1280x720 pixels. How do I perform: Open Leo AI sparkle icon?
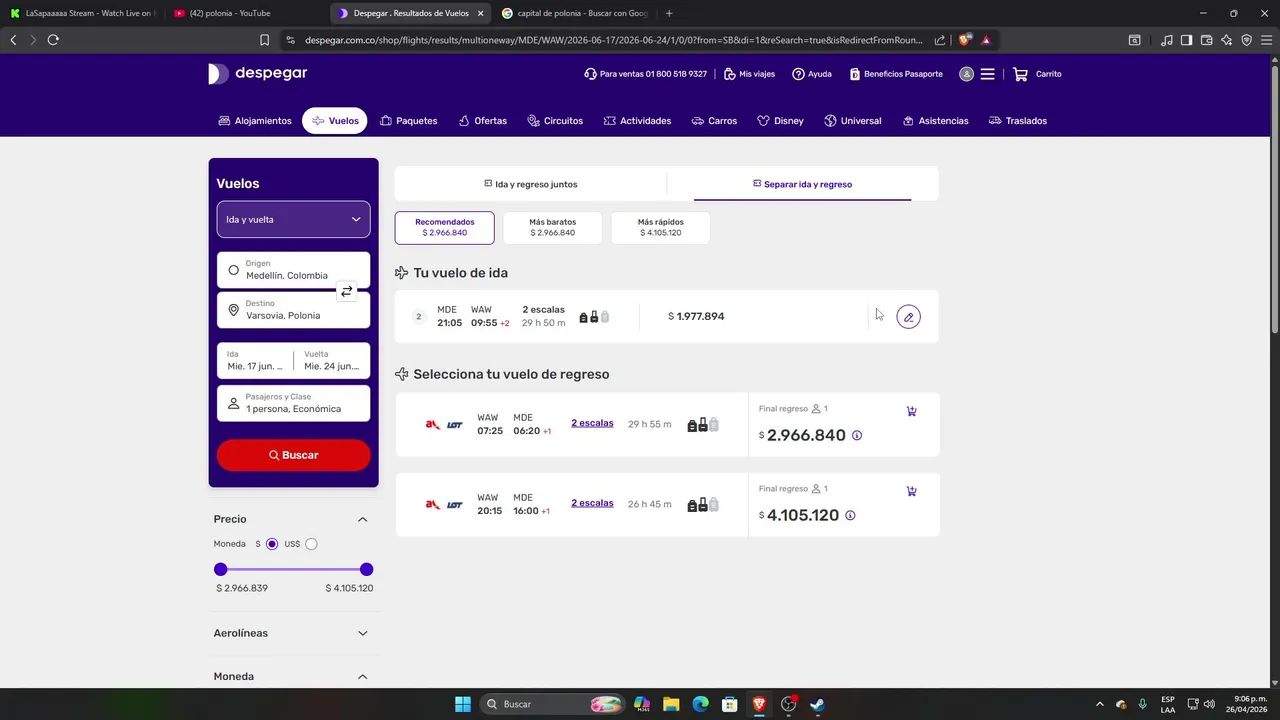coord(1226,40)
